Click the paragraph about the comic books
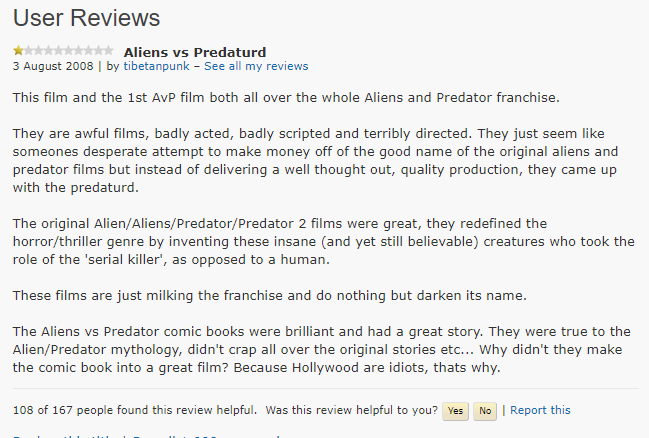Viewport: 649px width, 438px height. pos(322,350)
